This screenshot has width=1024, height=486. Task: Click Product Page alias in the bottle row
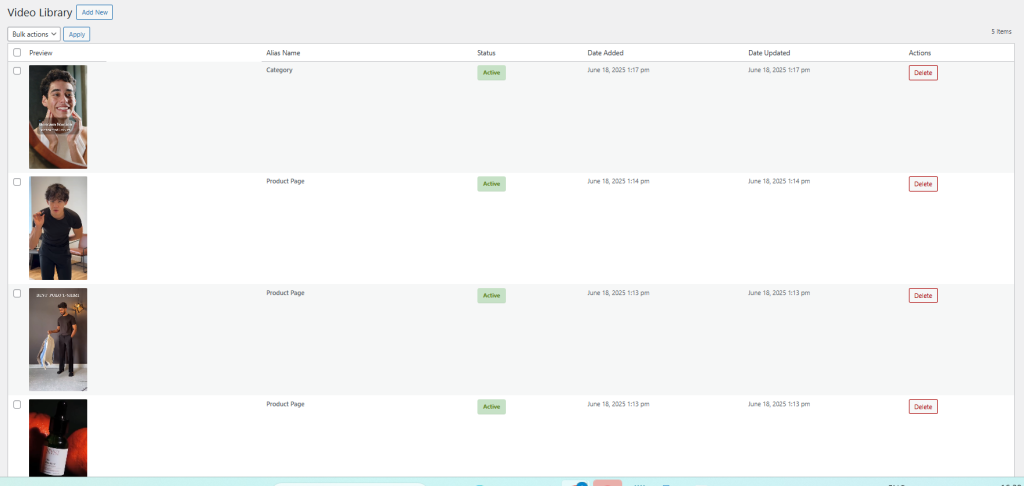pyautogui.click(x=285, y=404)
